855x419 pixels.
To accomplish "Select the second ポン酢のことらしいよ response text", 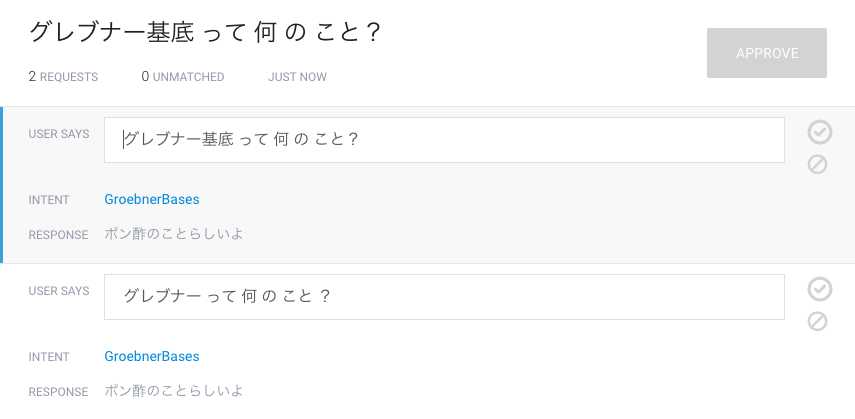I will (174, 391).
